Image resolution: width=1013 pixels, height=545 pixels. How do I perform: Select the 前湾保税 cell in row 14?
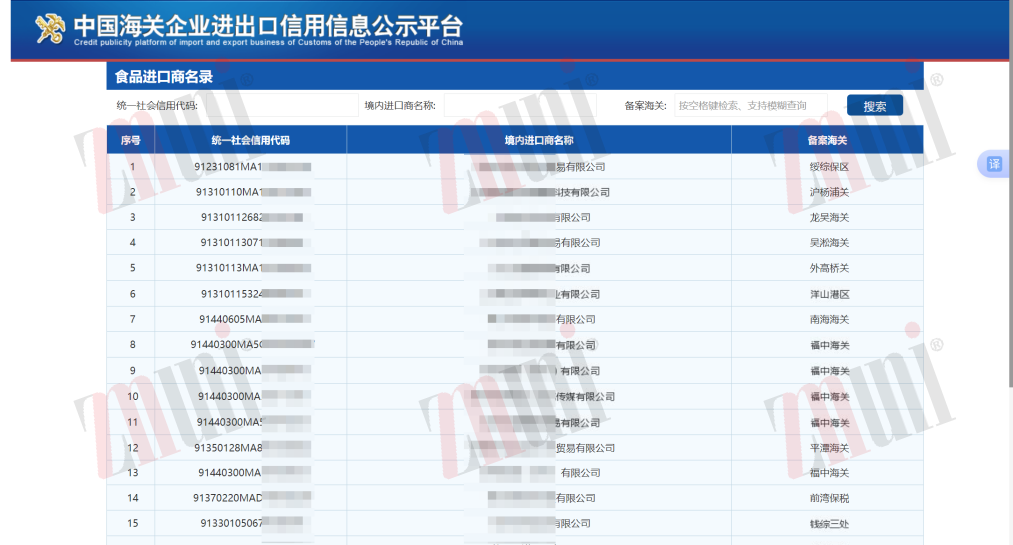click(x=828, y=498)
